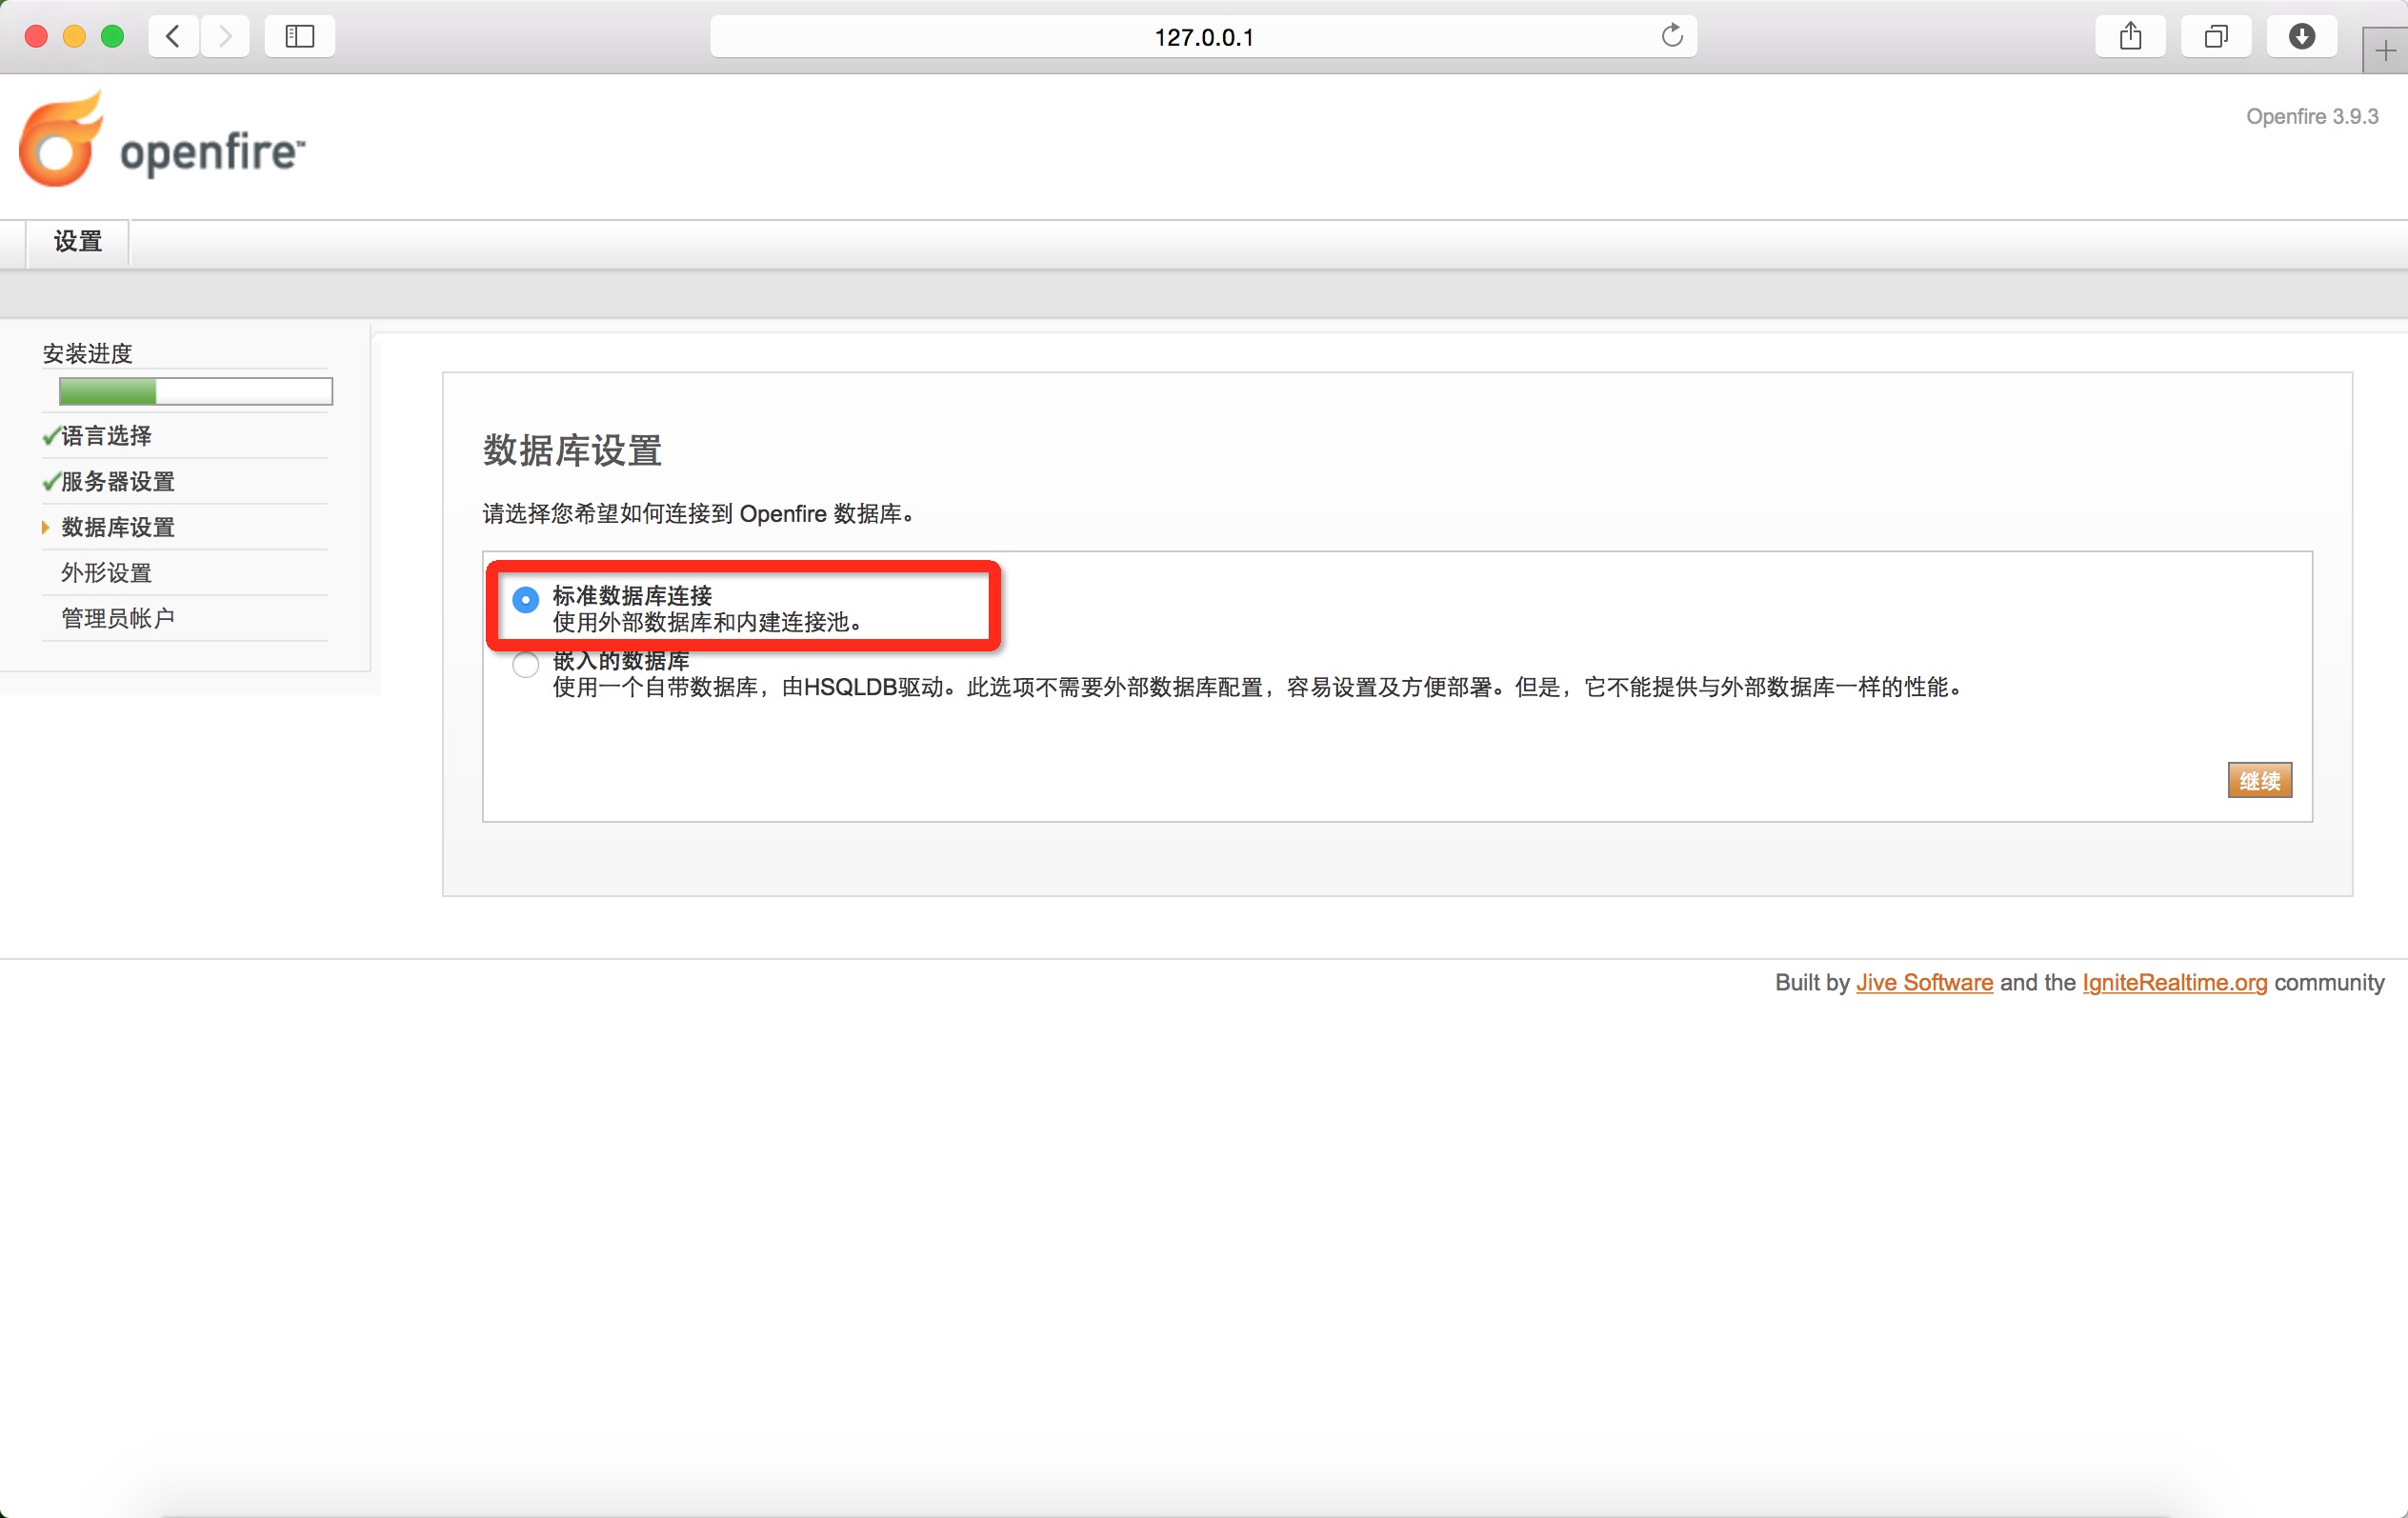This screenshot has height=1518, width=2408.
Task: Click the green checkmark beside 服务器设置
Action: (51, 482)
